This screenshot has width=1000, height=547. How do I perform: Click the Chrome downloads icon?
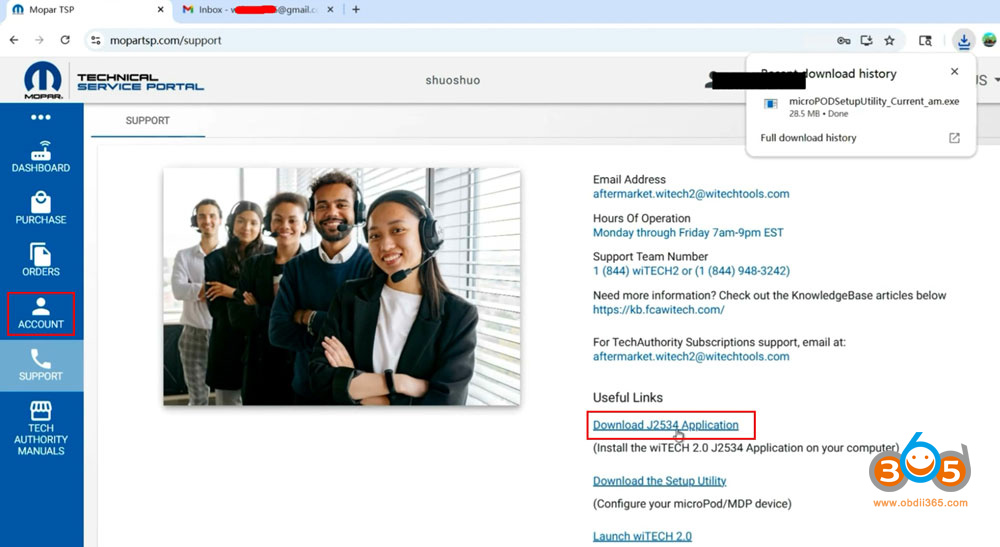pos(963,40)
